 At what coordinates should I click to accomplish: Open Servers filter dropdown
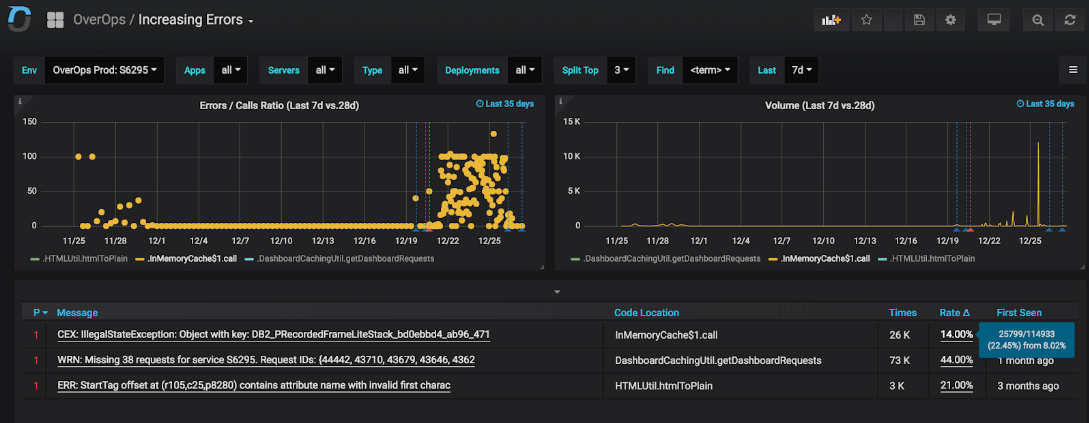coord(325,70)
